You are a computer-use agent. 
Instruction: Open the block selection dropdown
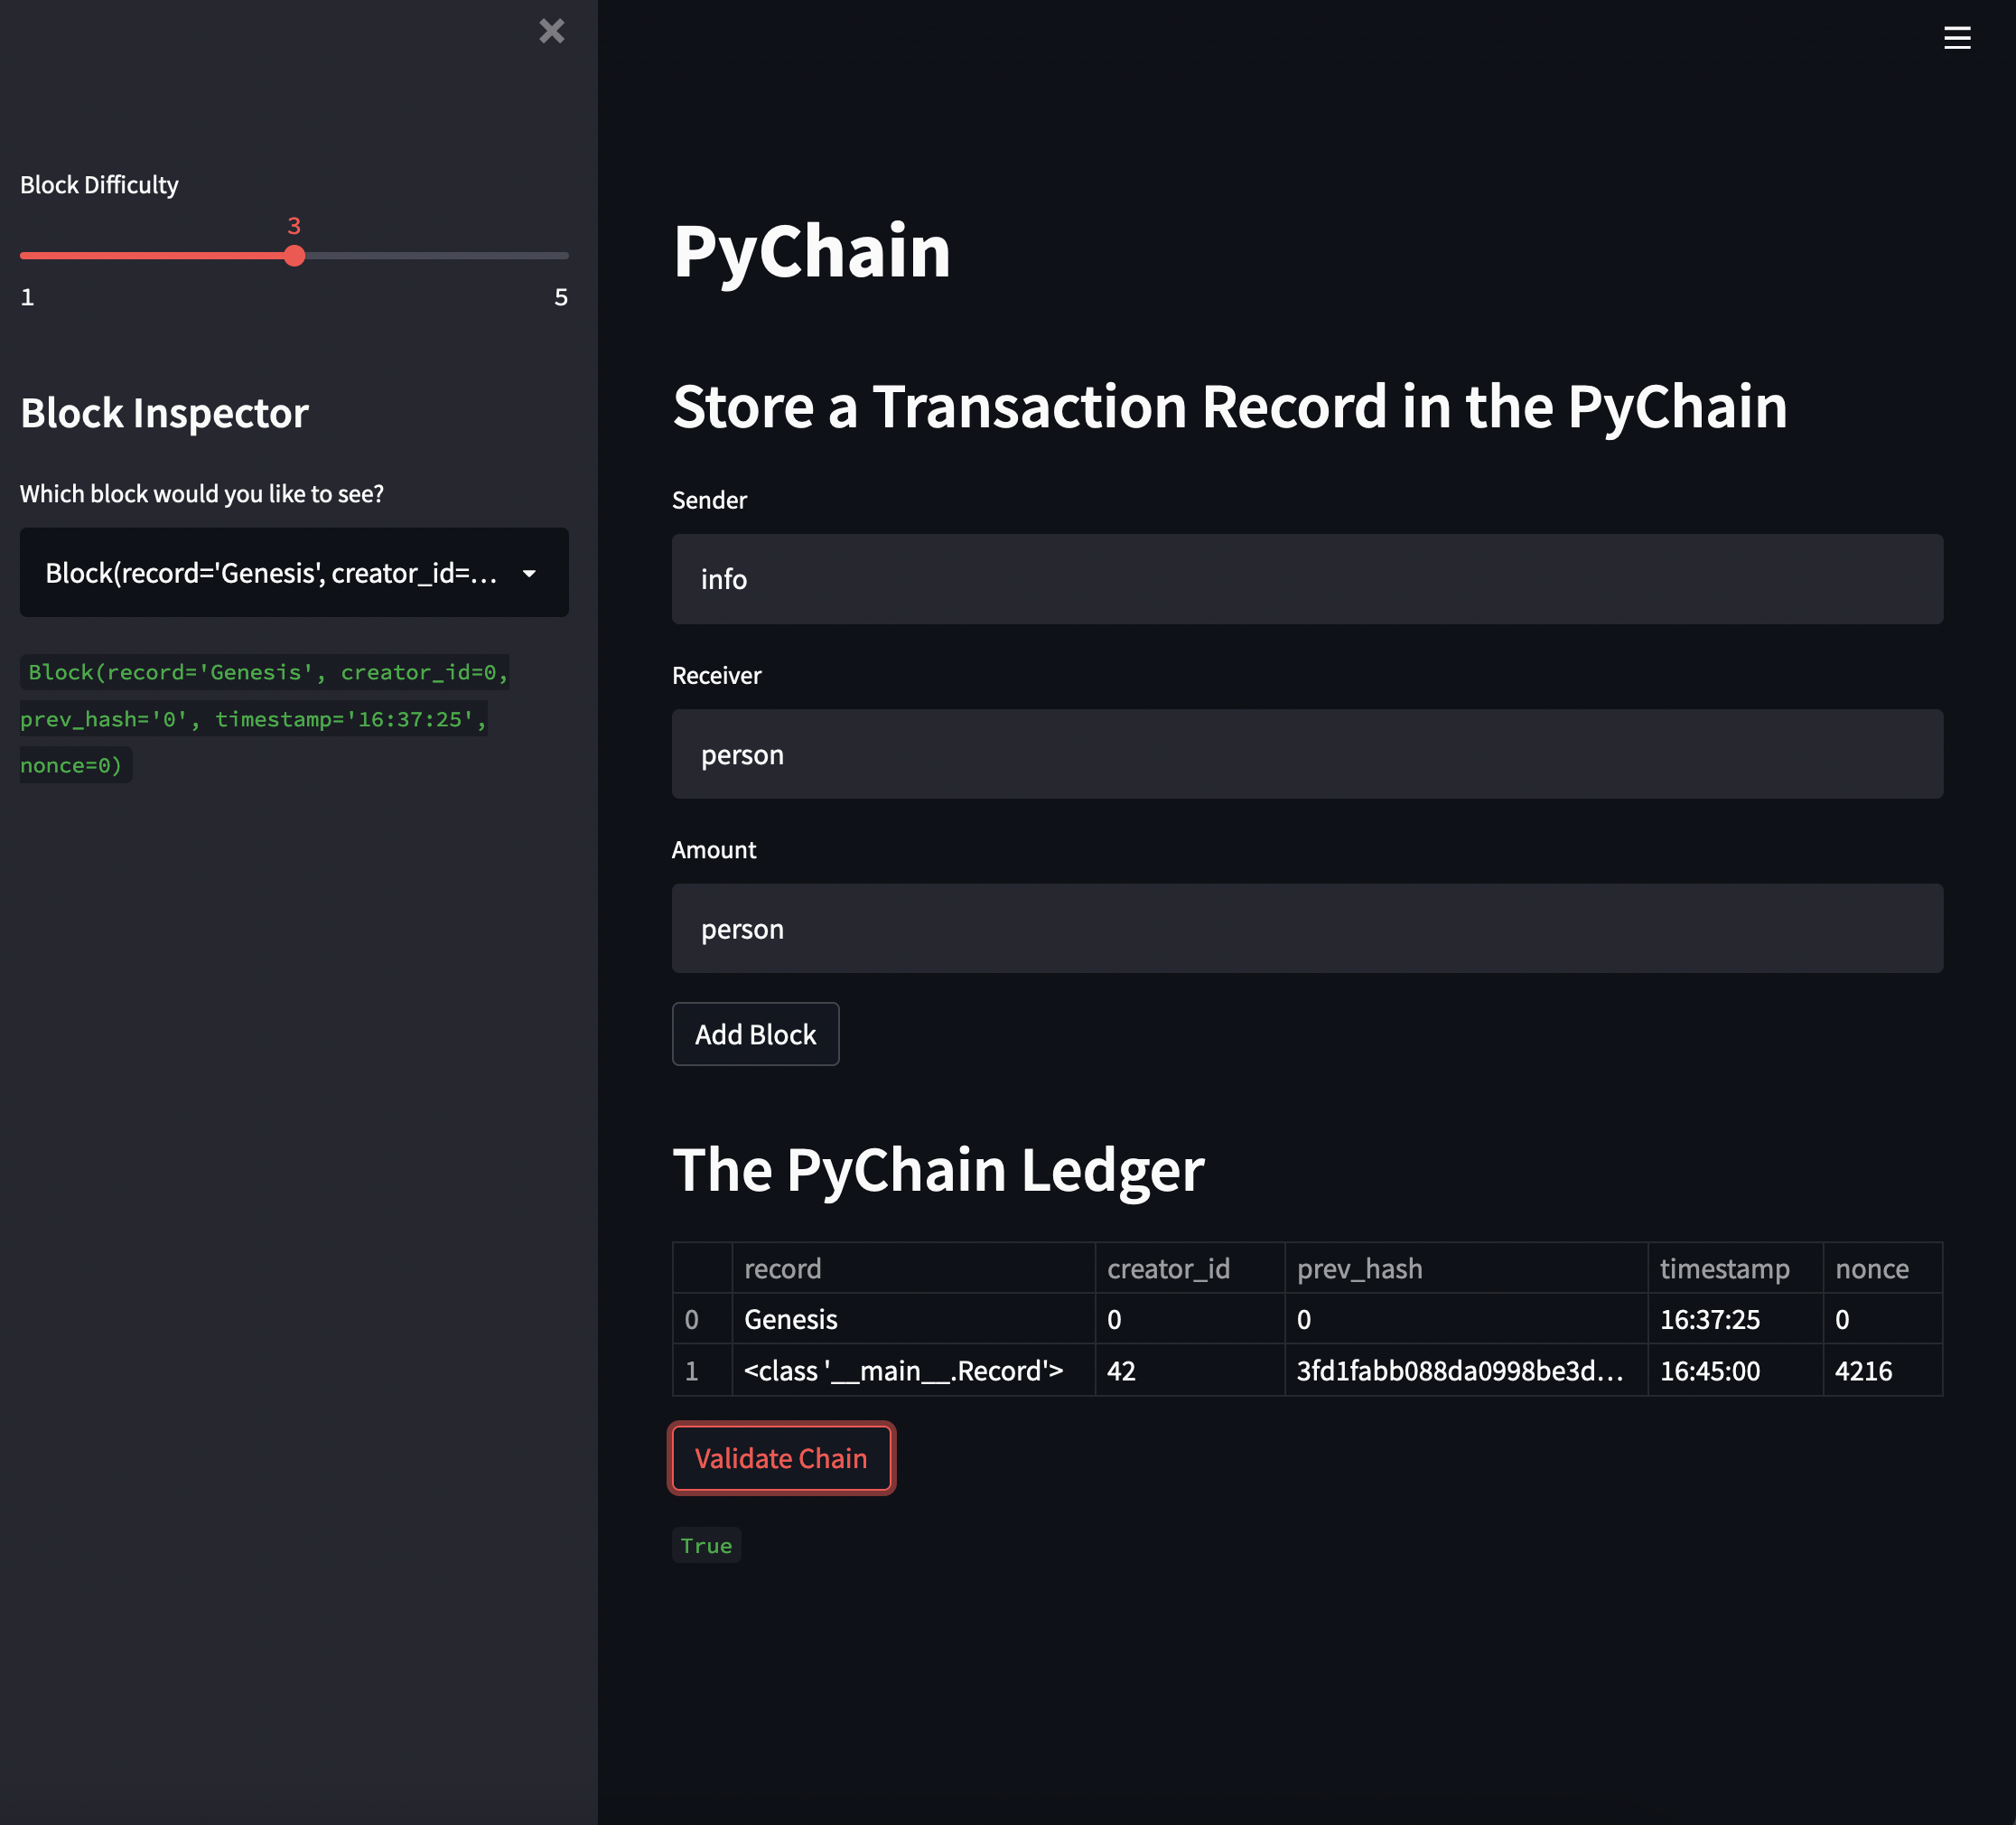click(294, 573)
